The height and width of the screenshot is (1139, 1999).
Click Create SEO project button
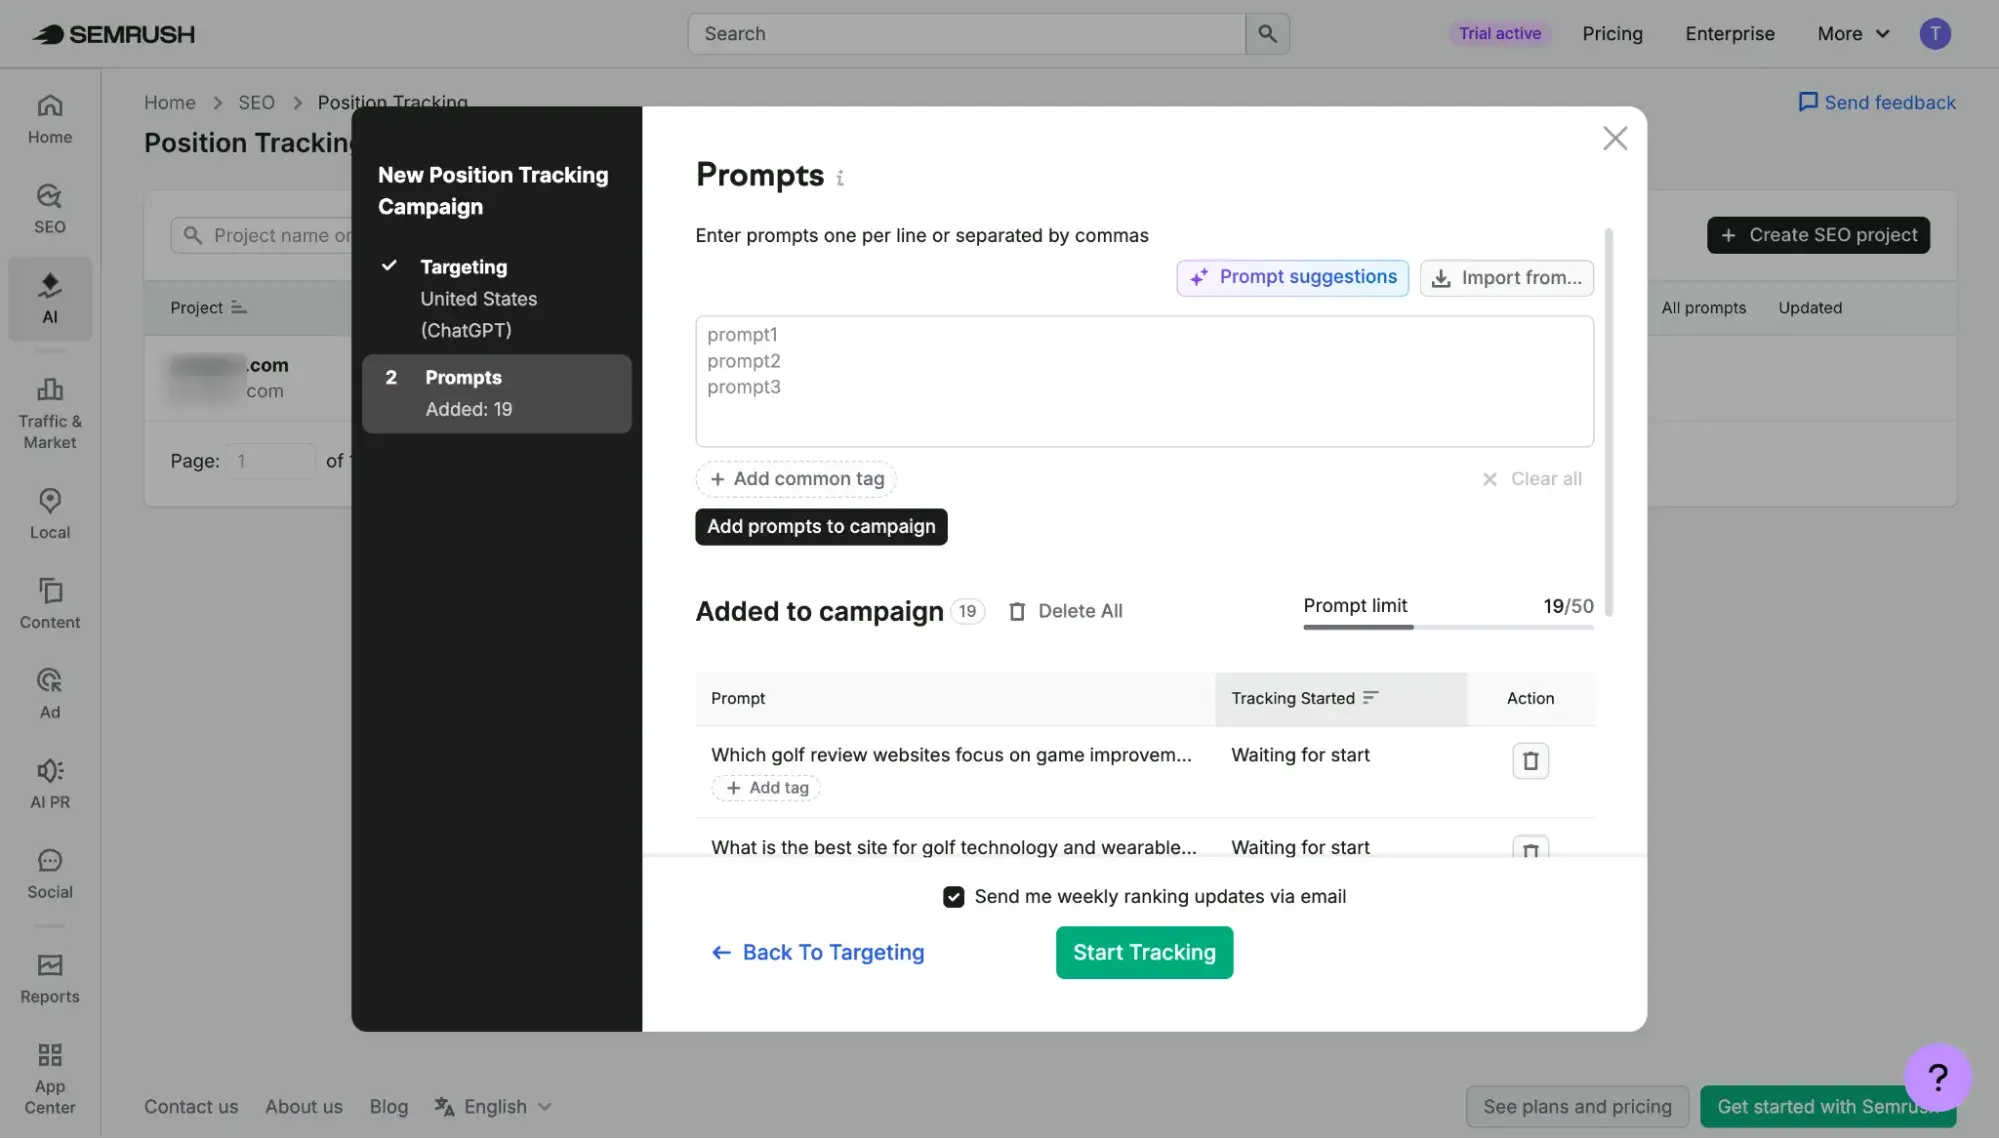(1818, 235)
